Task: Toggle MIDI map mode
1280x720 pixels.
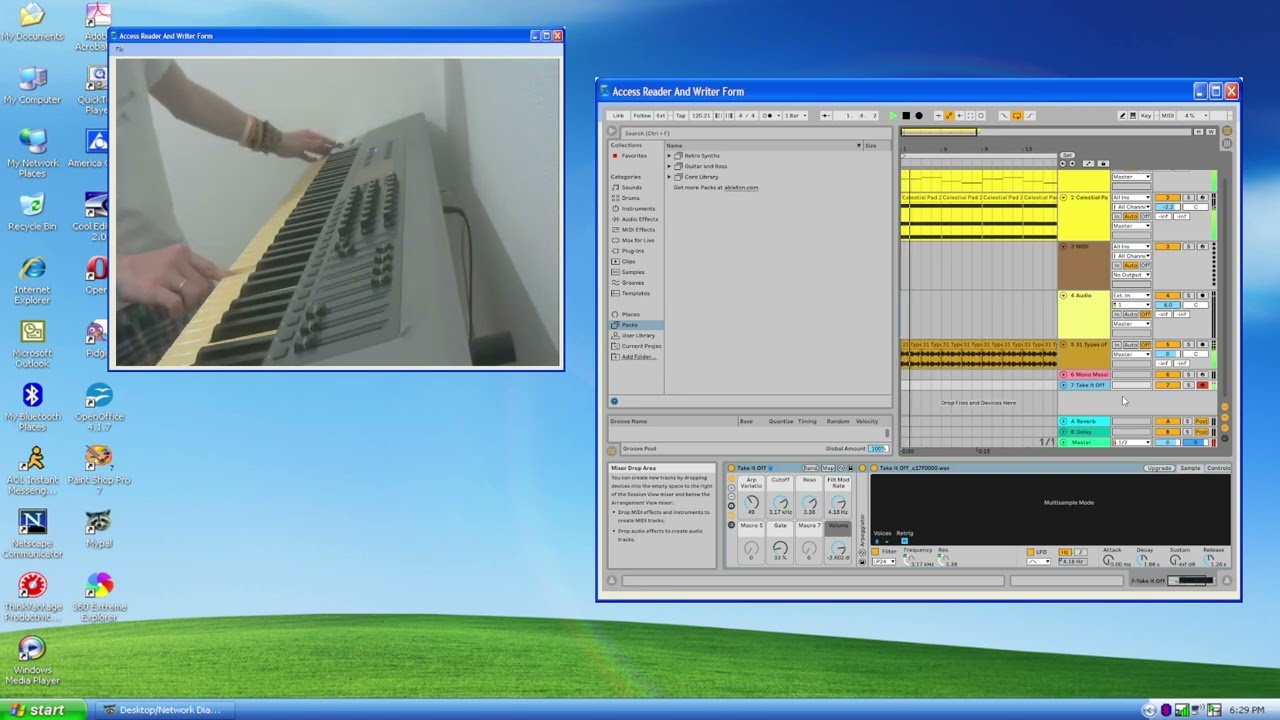Action: click(x=1167, y=115)
